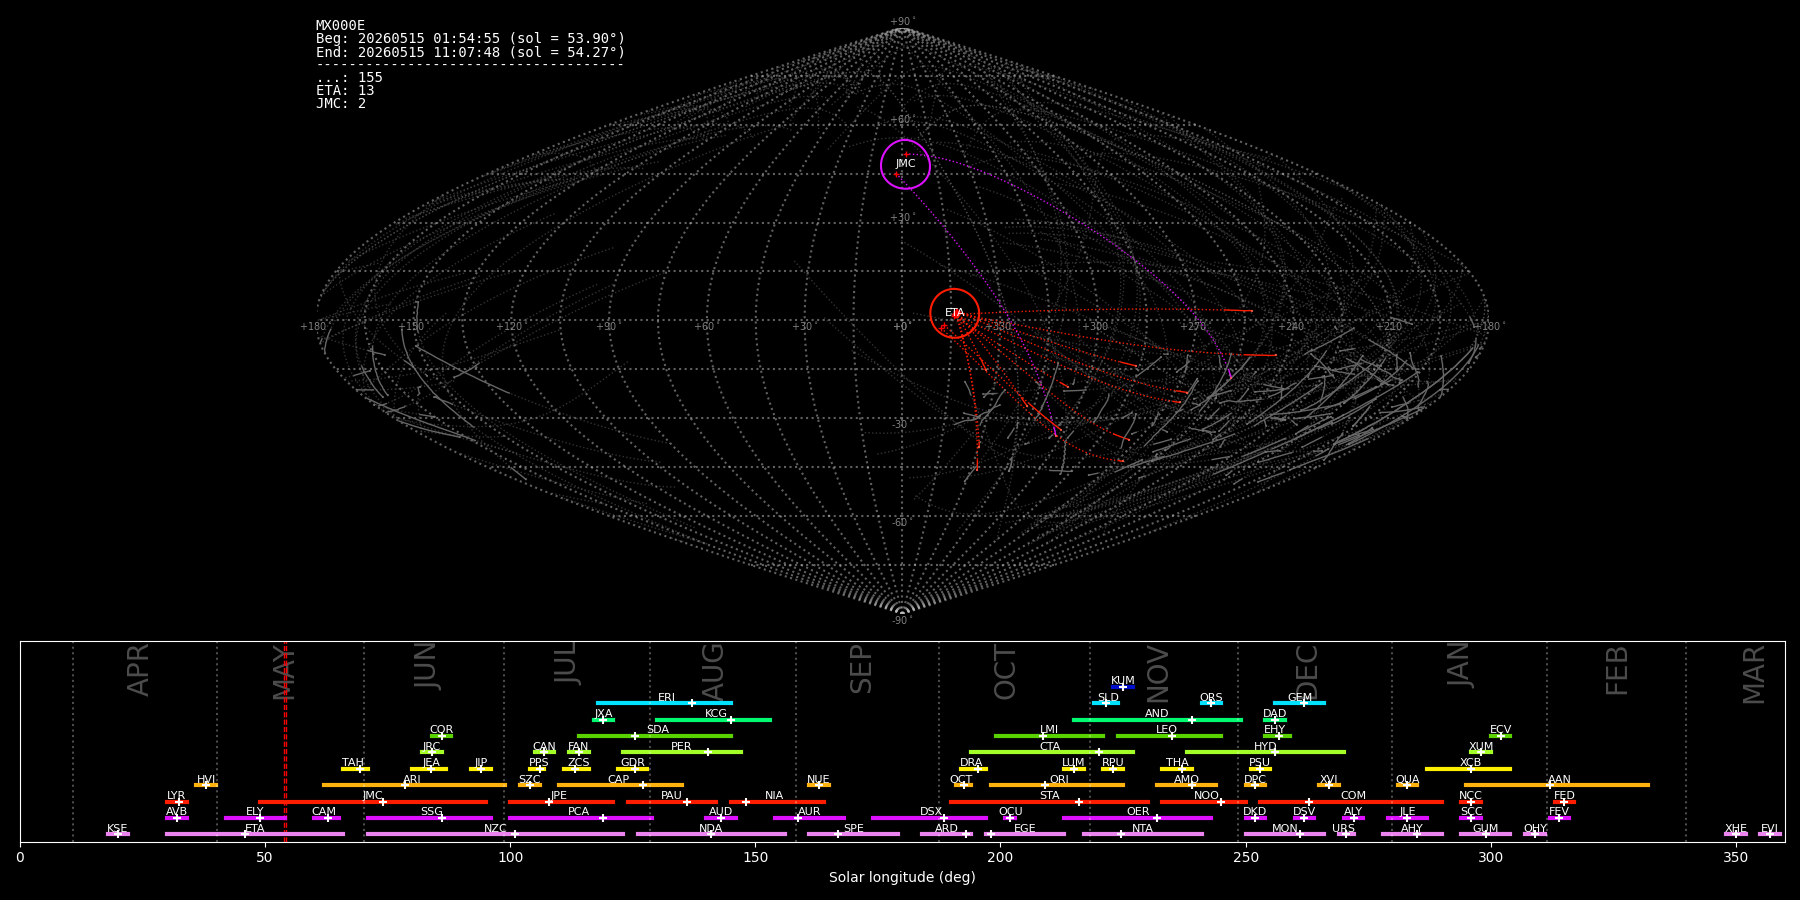Select the QUA shower label
1800x900 pixels.
1407,779
